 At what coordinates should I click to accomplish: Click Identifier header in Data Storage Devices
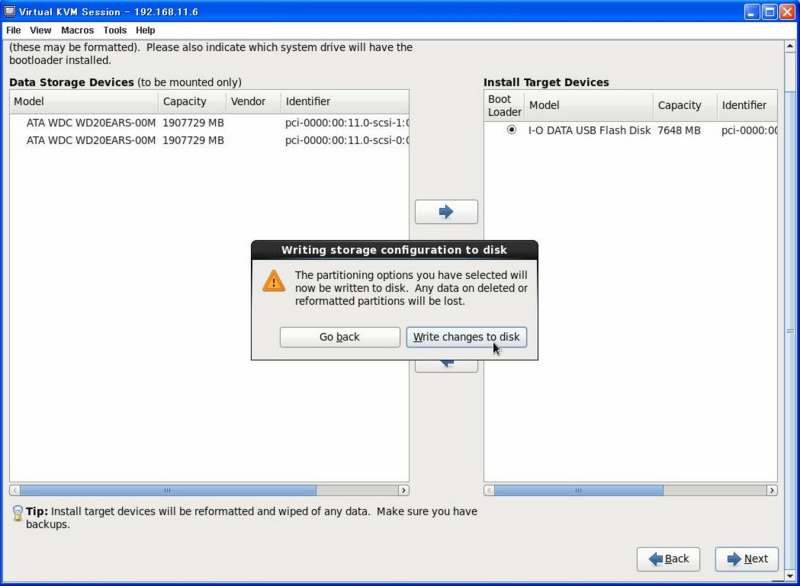click(x=345, y=101)
